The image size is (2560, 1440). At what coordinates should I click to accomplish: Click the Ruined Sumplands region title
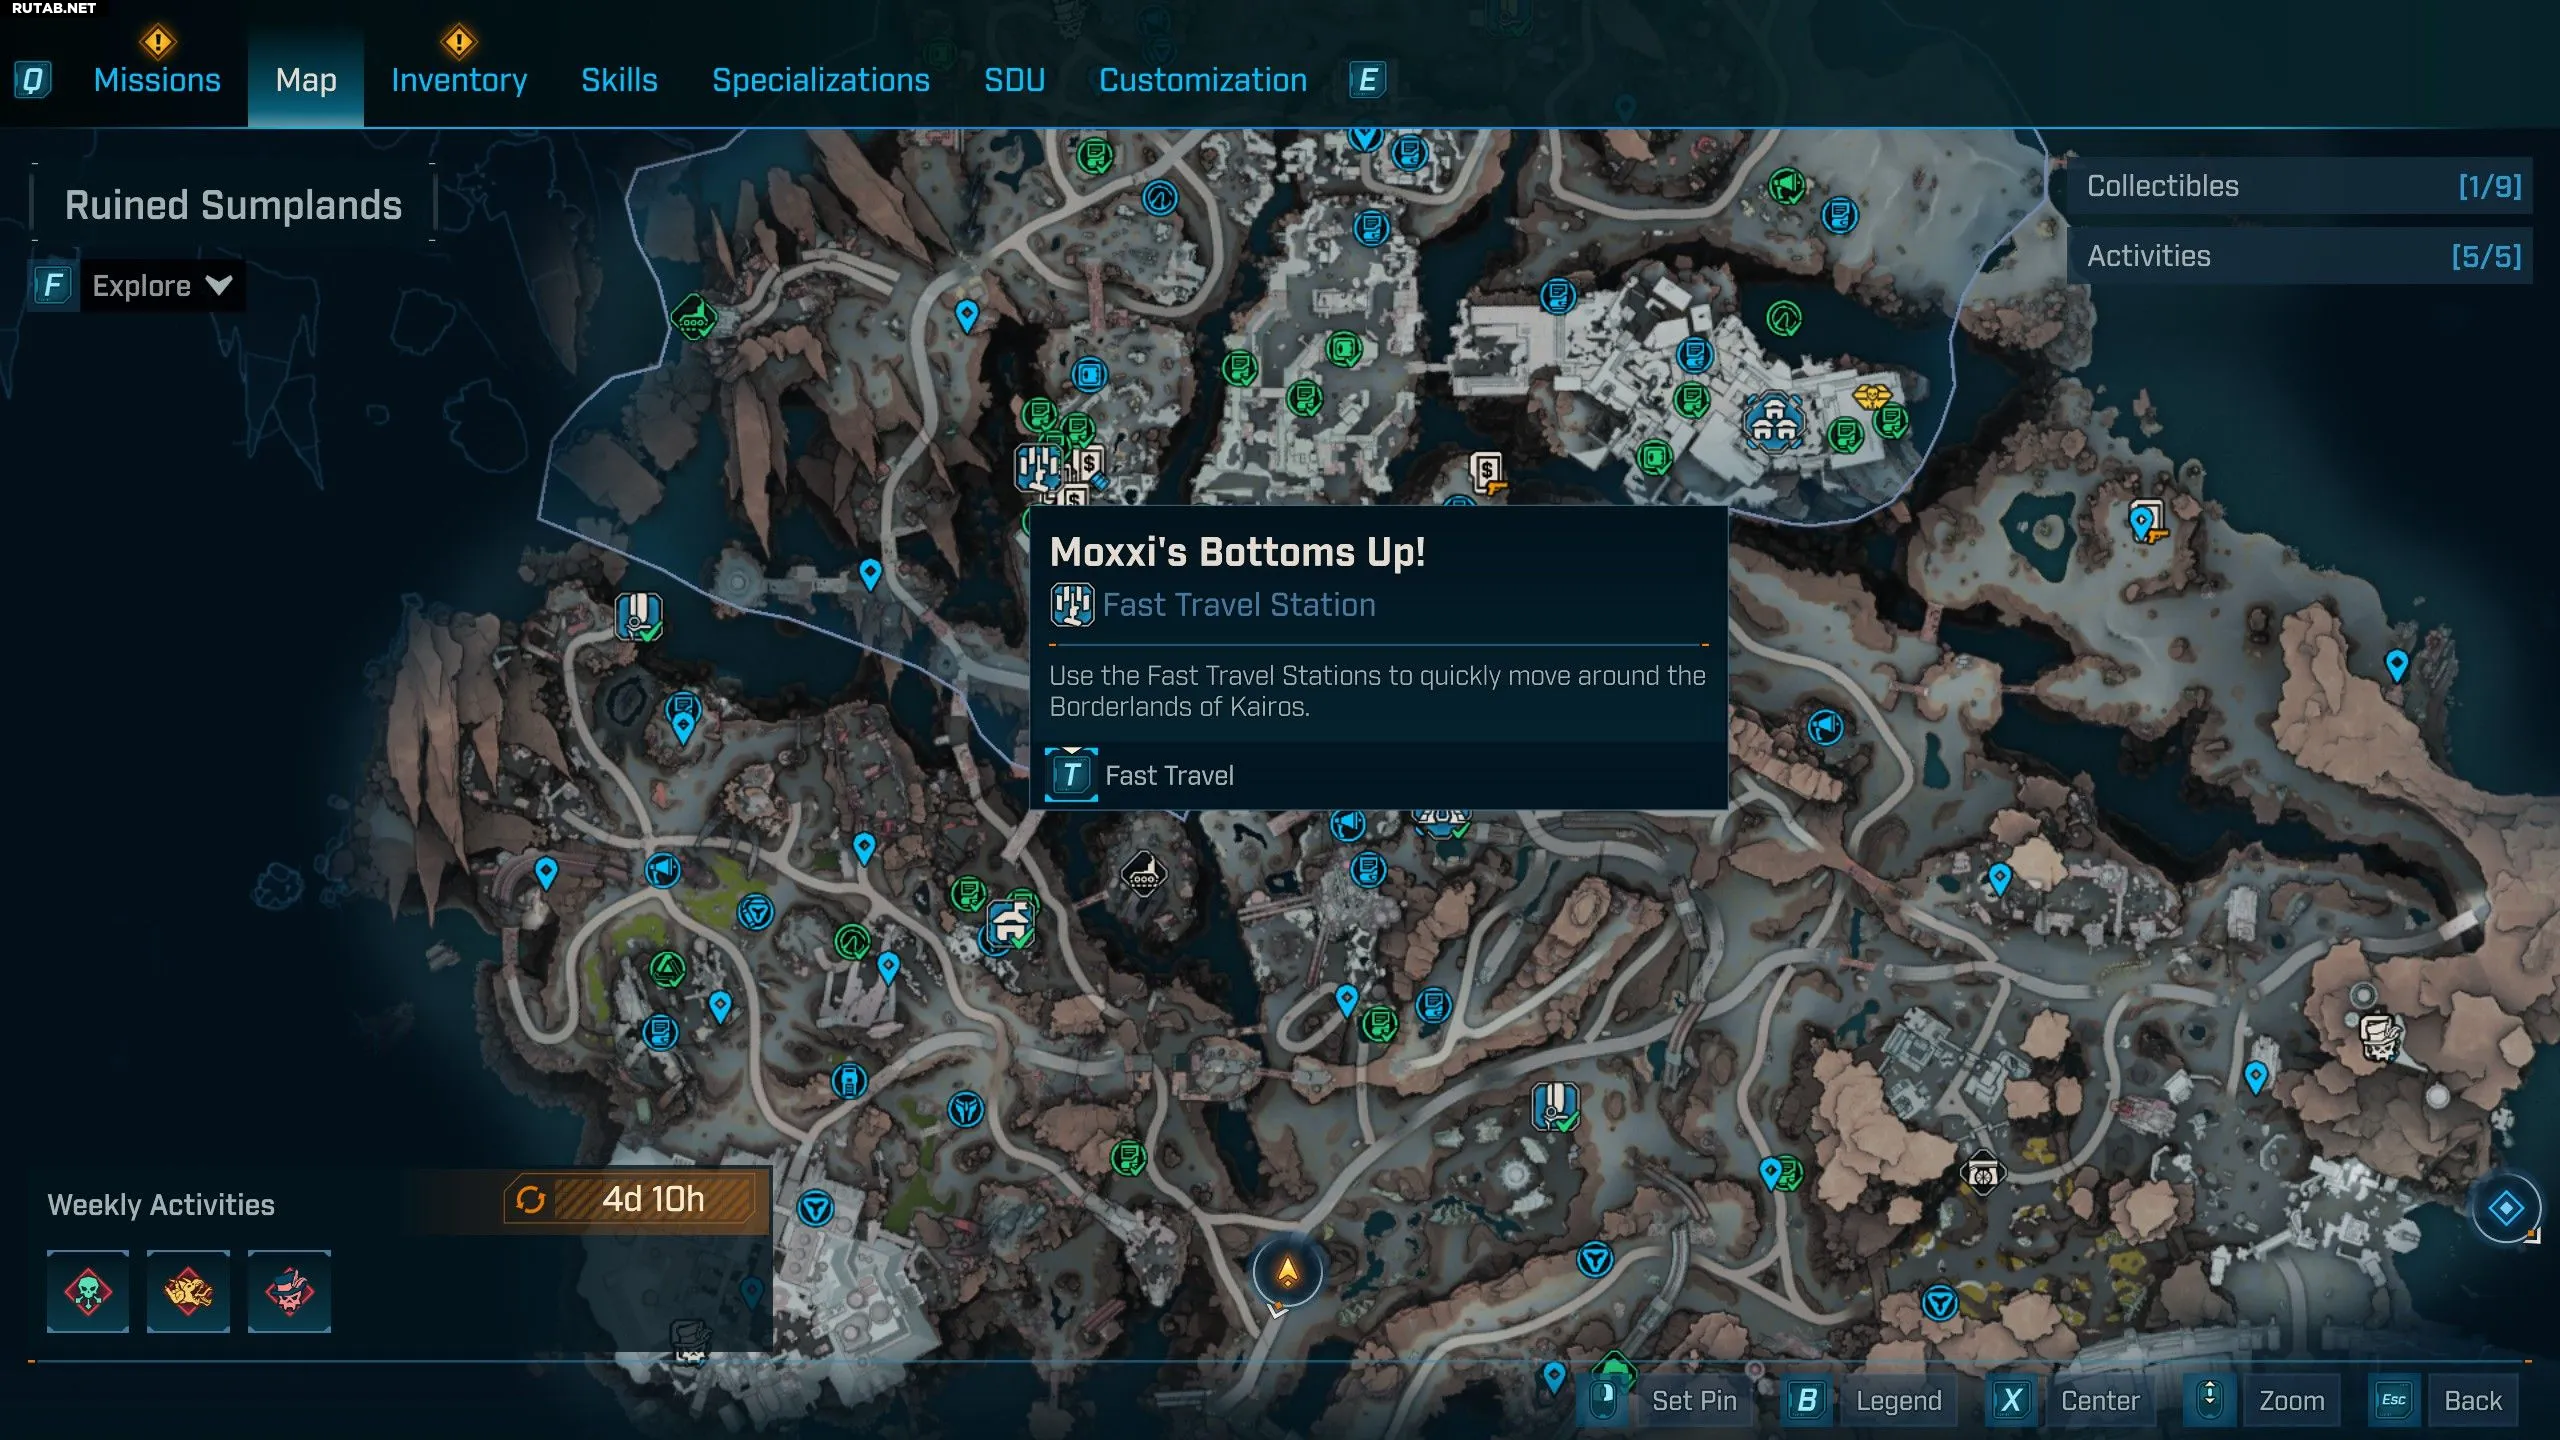click(233, 205)
